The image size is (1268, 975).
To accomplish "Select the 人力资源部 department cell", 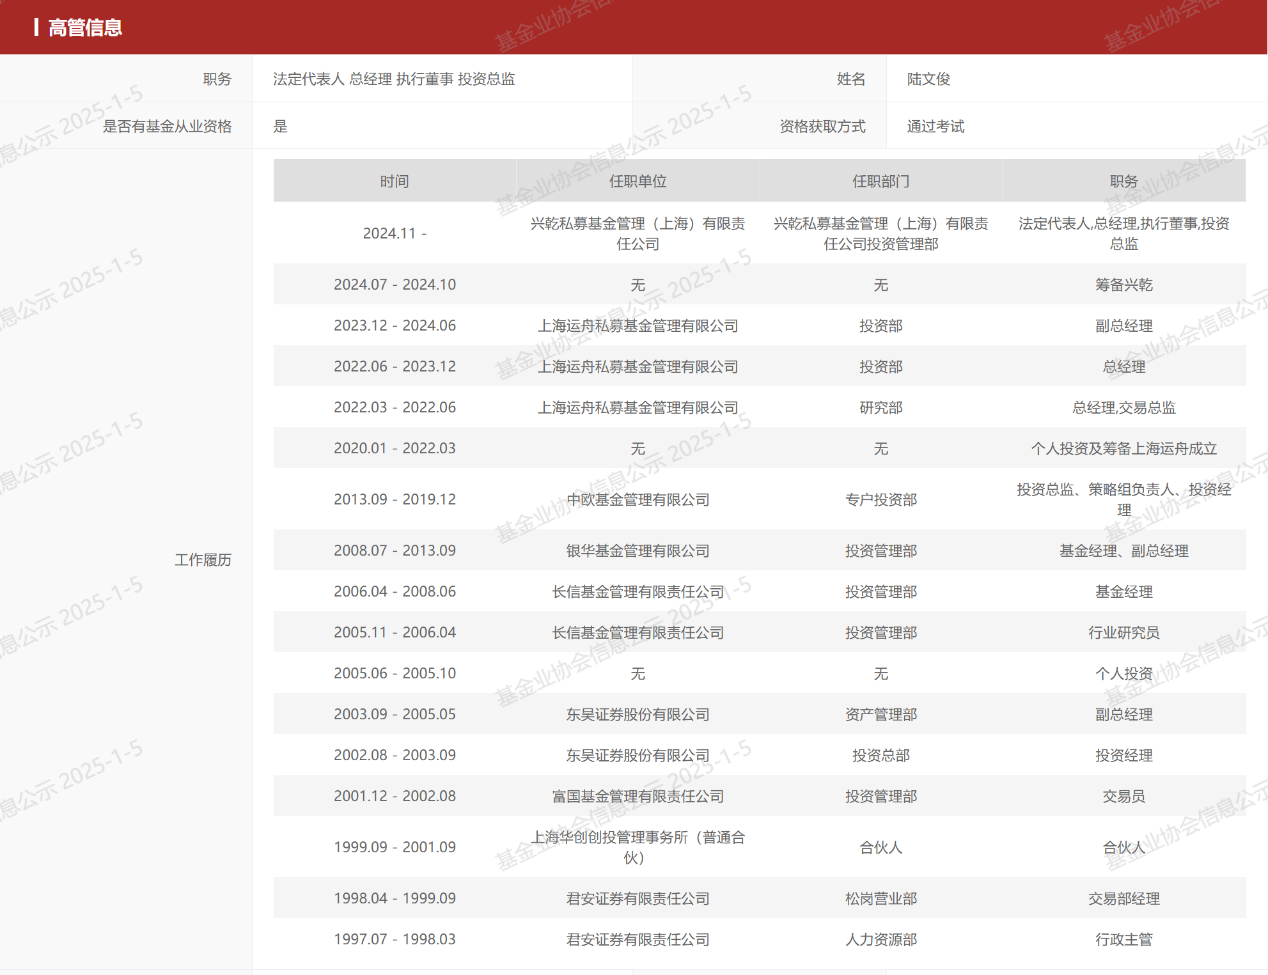I will point(880,940).
